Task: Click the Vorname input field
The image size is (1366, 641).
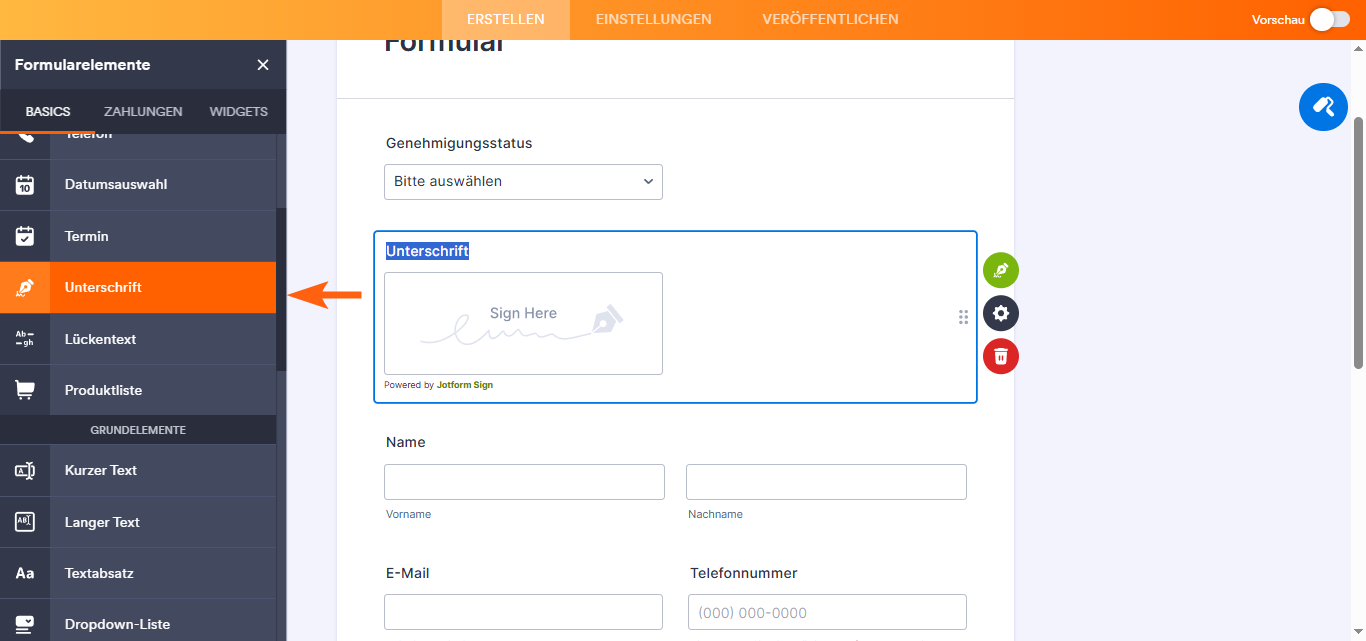Action: (x=524, y=482)
